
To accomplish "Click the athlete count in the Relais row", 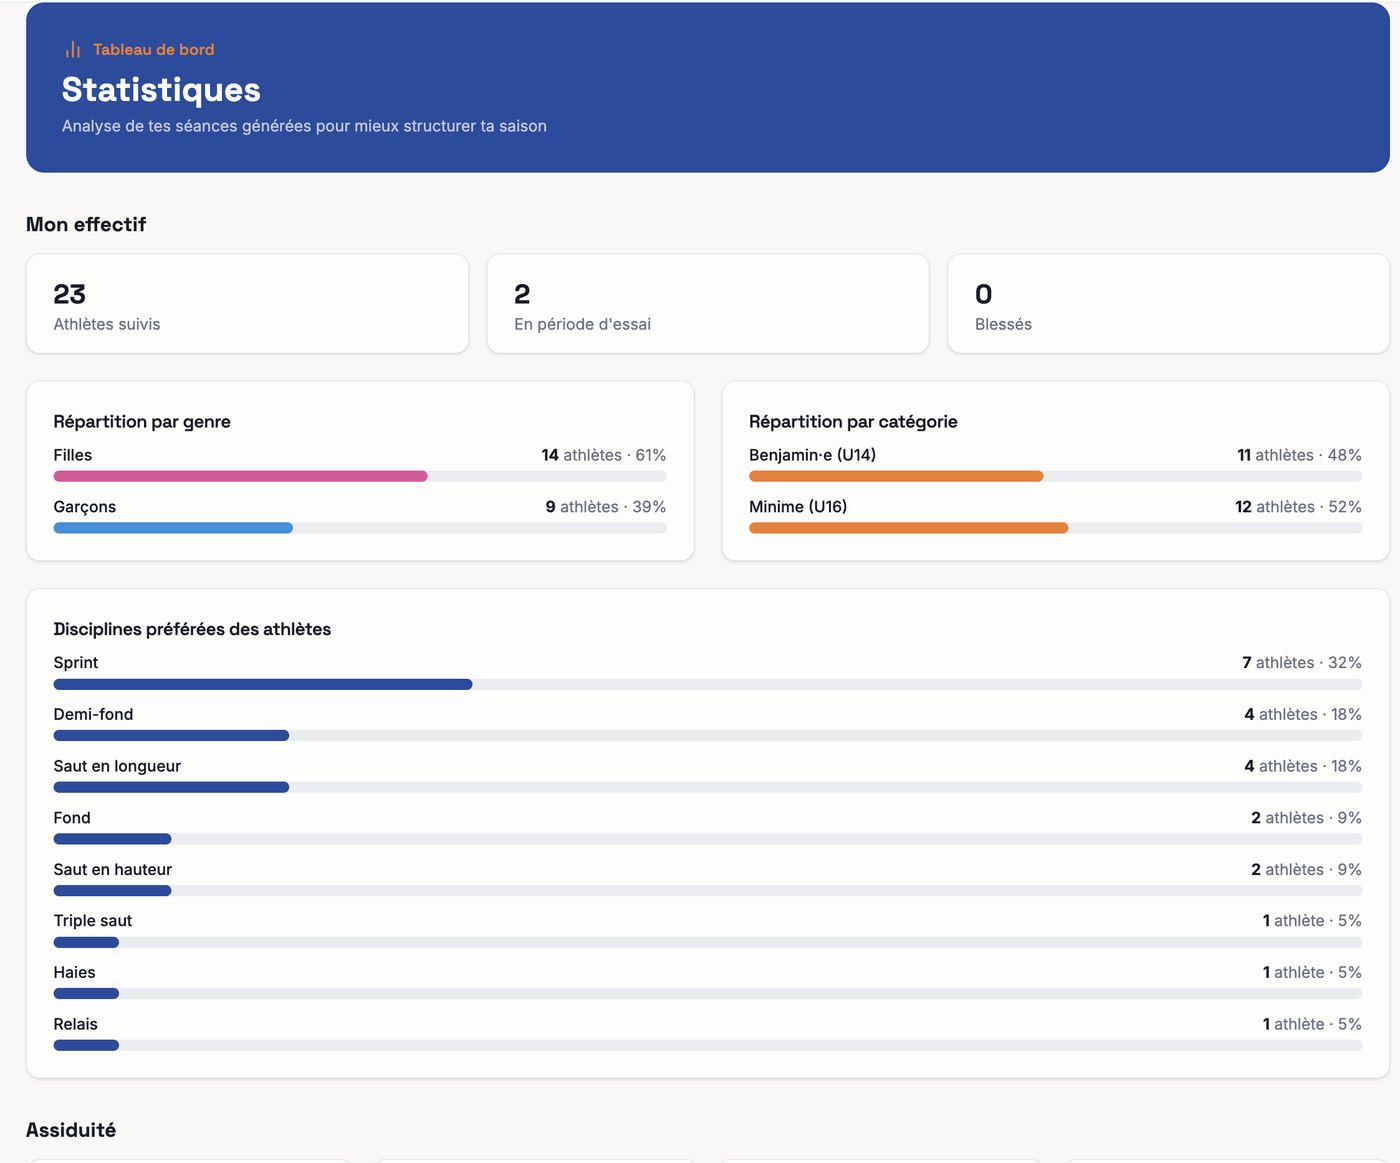I will [x=1312, y=1025].
